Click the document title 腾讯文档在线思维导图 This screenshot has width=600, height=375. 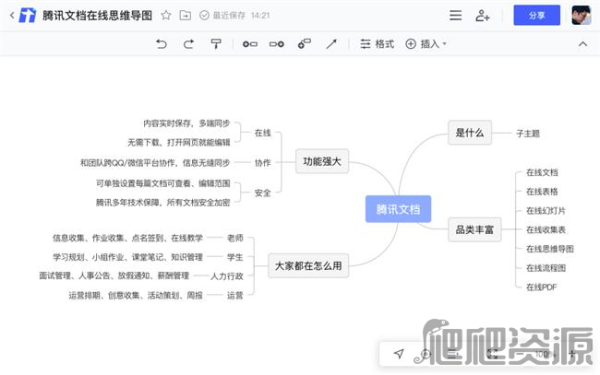tap(97, 15)
